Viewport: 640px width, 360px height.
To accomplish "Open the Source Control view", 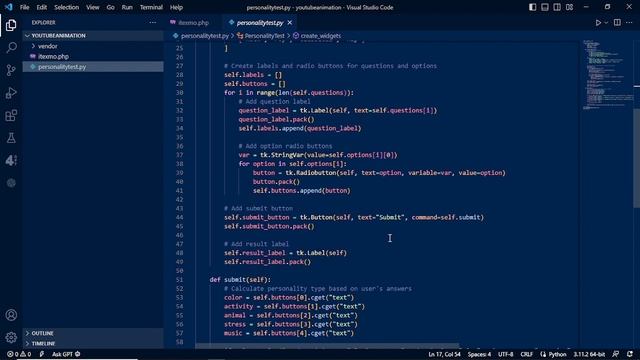I will (11, 70).
